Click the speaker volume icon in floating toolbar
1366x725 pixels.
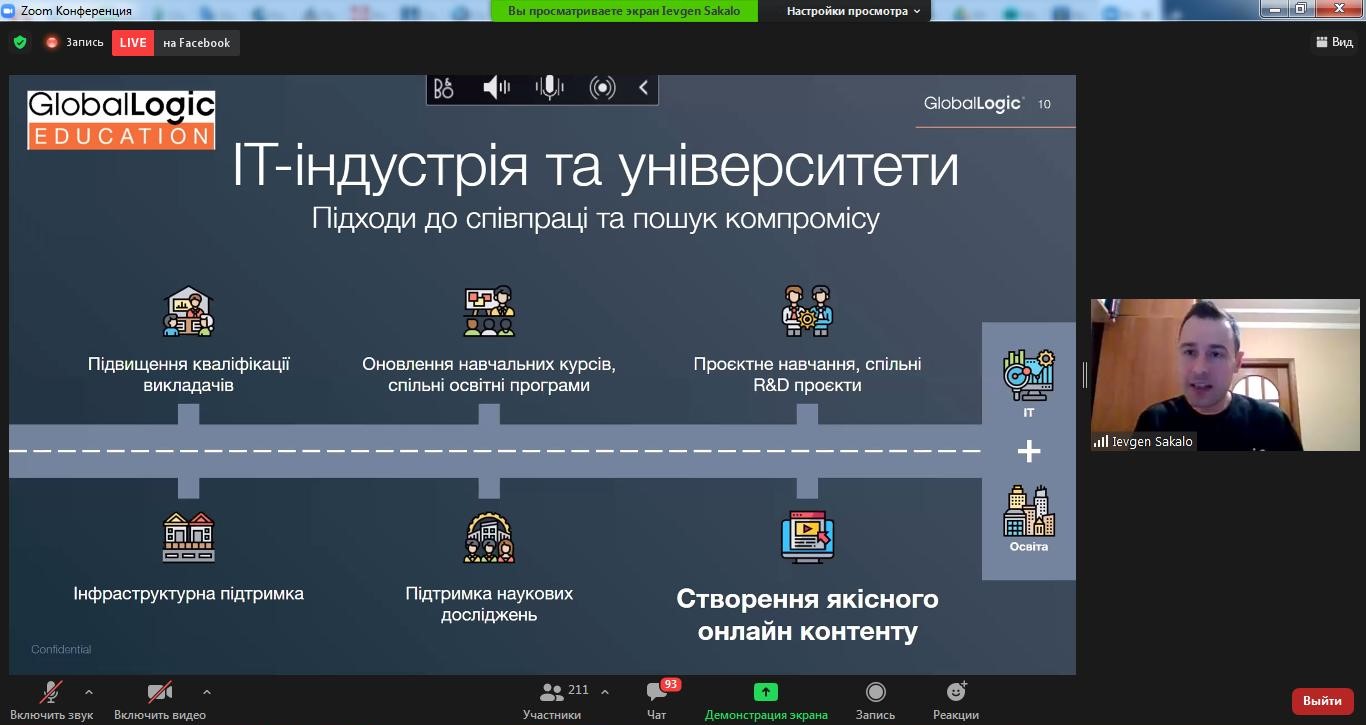tap(496, 88)
